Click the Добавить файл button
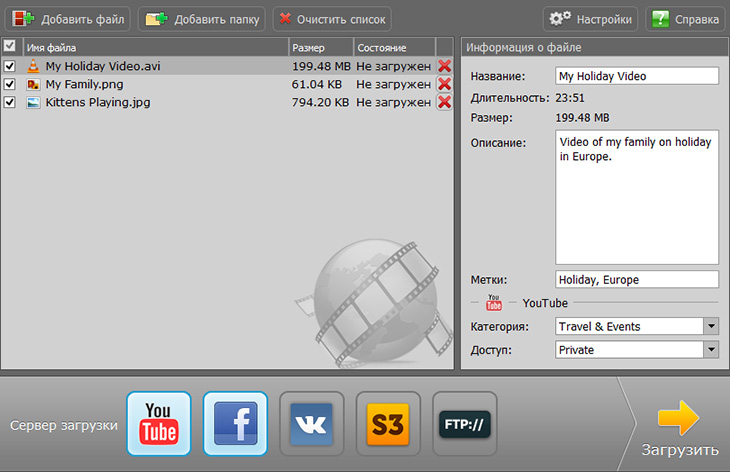This screenshot has width=730, height=472. click(x=67, y=19)
